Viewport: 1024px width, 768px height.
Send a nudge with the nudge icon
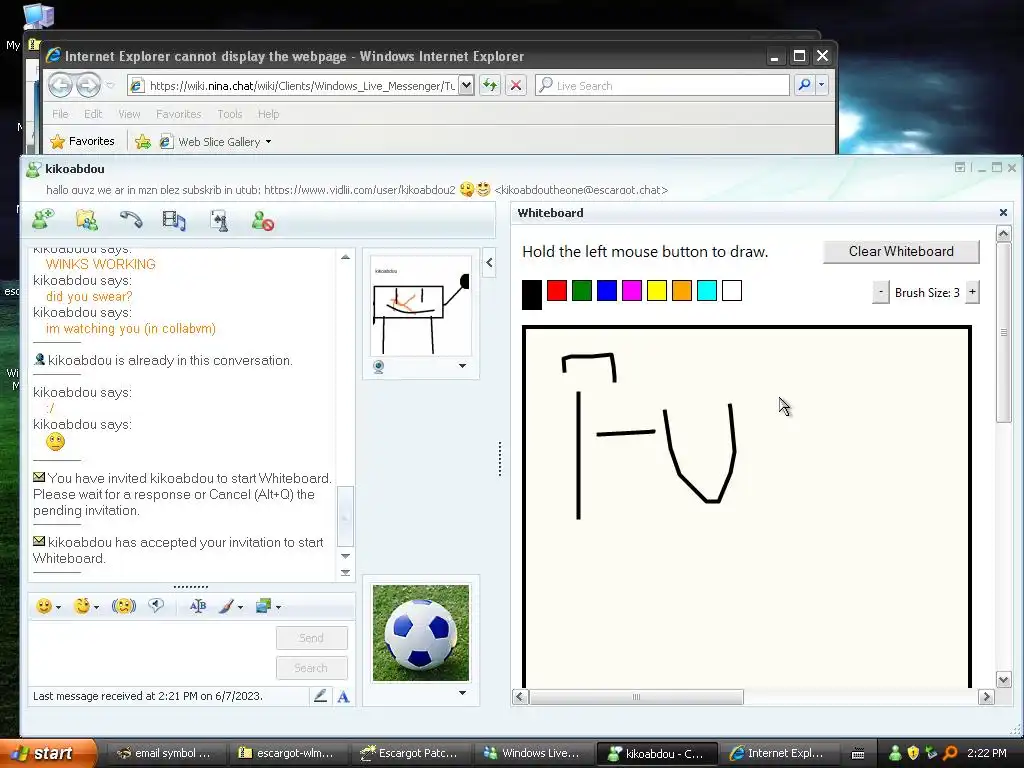(x=123, y=607)
